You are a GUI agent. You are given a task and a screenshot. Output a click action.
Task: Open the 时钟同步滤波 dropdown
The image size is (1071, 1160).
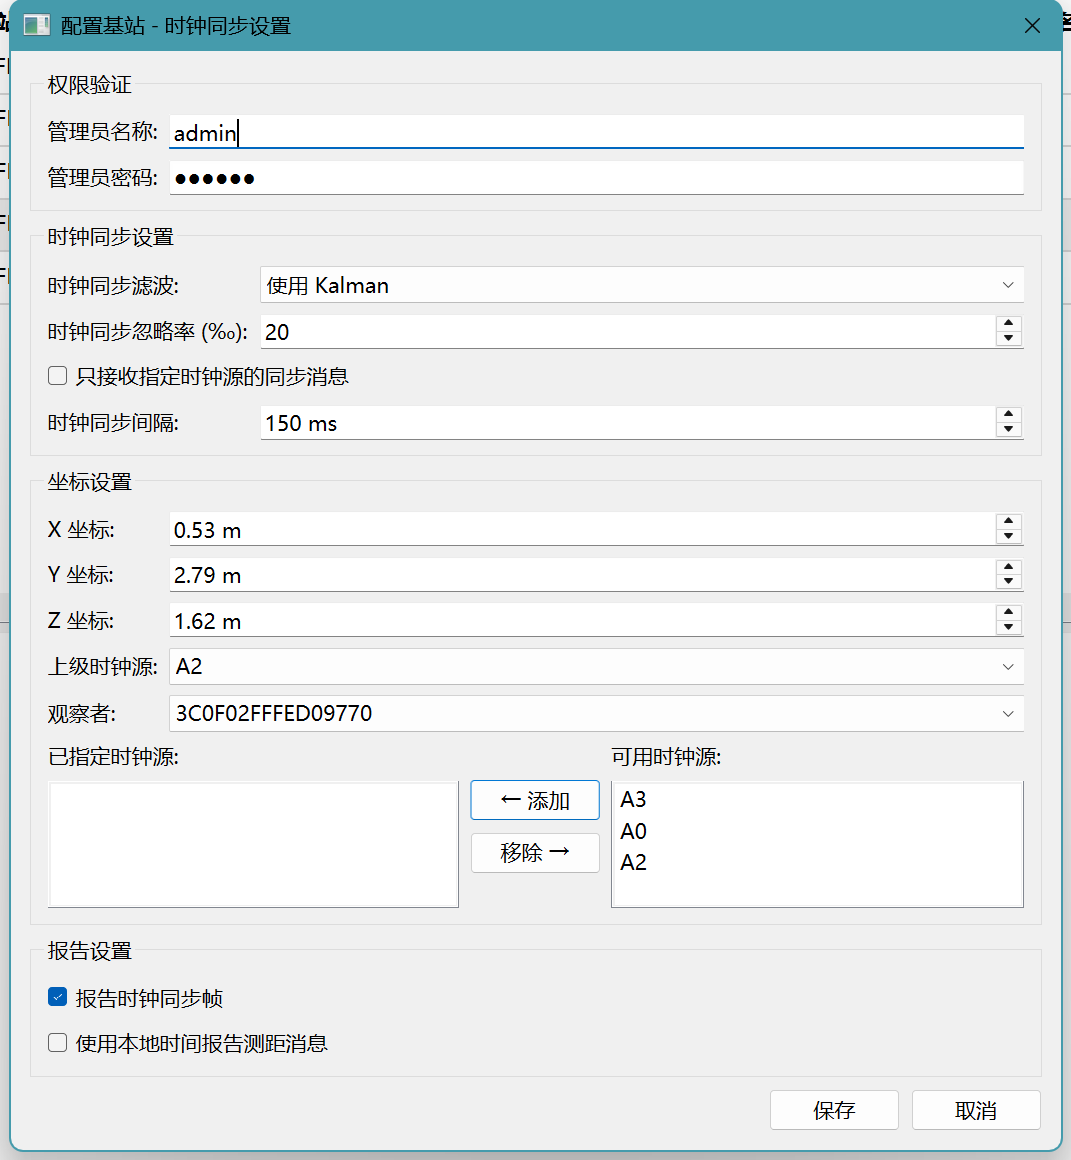[641, 285]
